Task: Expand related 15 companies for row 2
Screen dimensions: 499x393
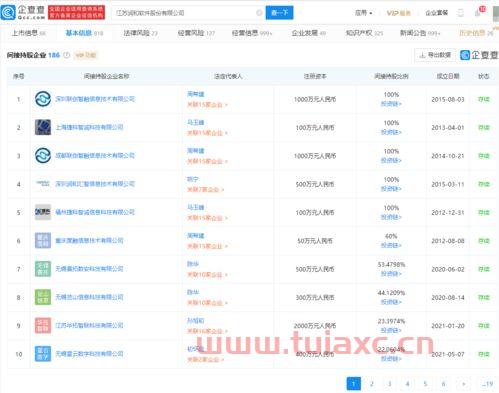Action: click(x=207, y=133)
